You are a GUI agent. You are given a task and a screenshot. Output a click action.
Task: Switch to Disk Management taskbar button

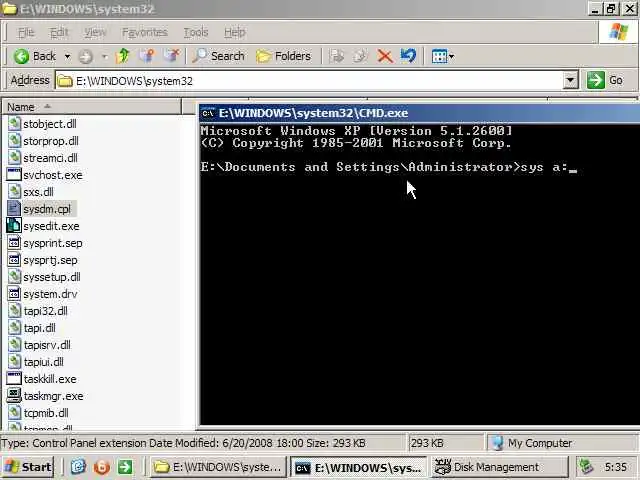(499, 467)
